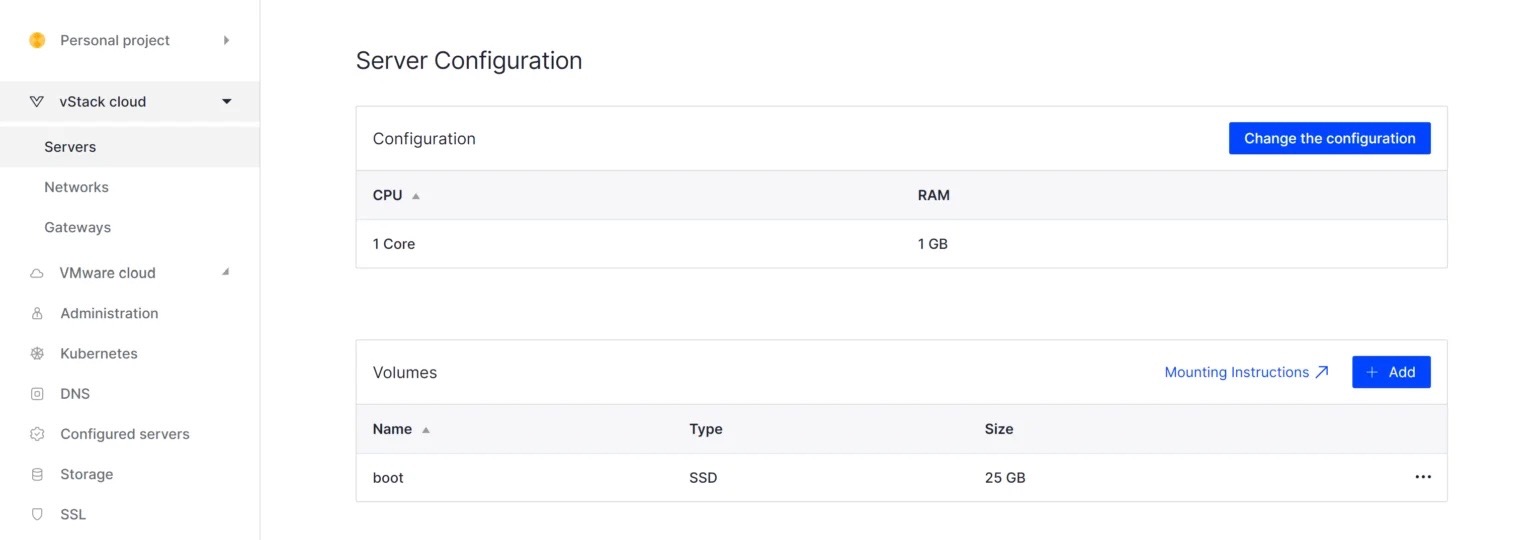Click the SSL shield icon
The height and width of the screenshot is (540, 1525).
[x=37, y=515]
